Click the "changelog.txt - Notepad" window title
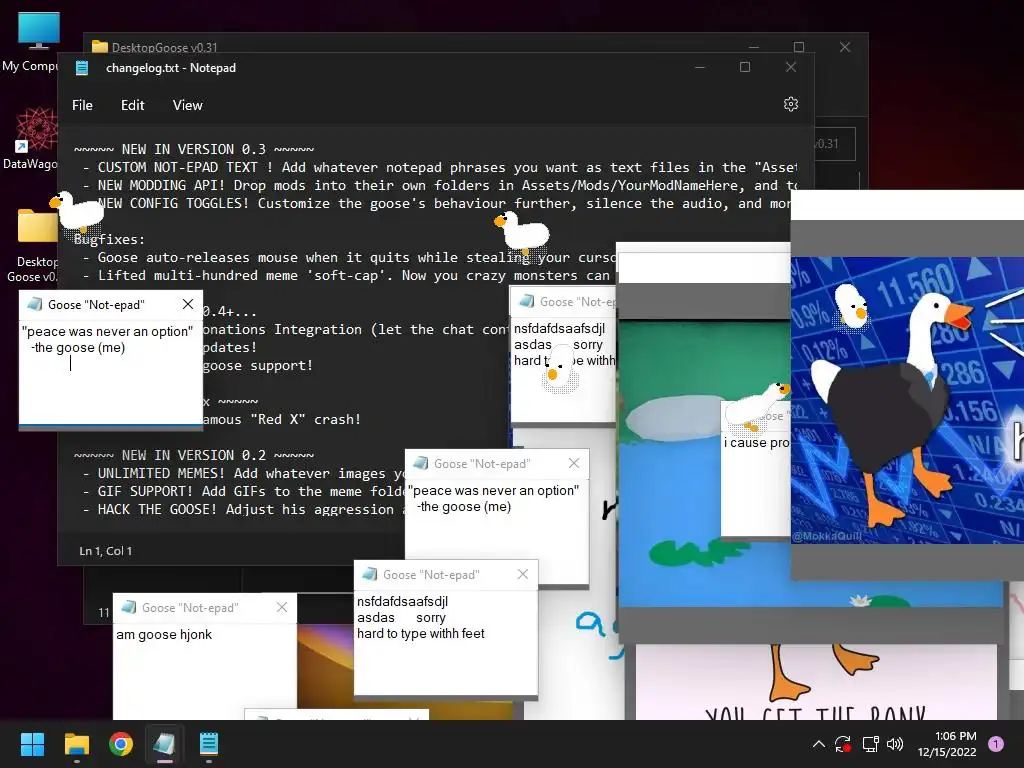The height and width of the screenshot is (768, 1024). tap(170, 68)
